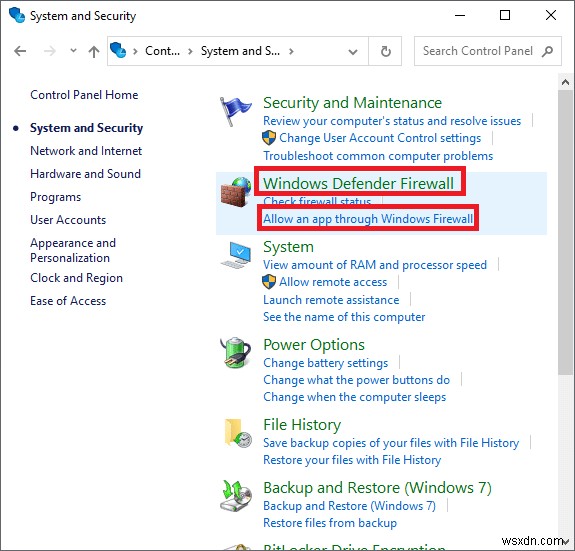Click the Backup and Restore disc icon

pos(236,496)
